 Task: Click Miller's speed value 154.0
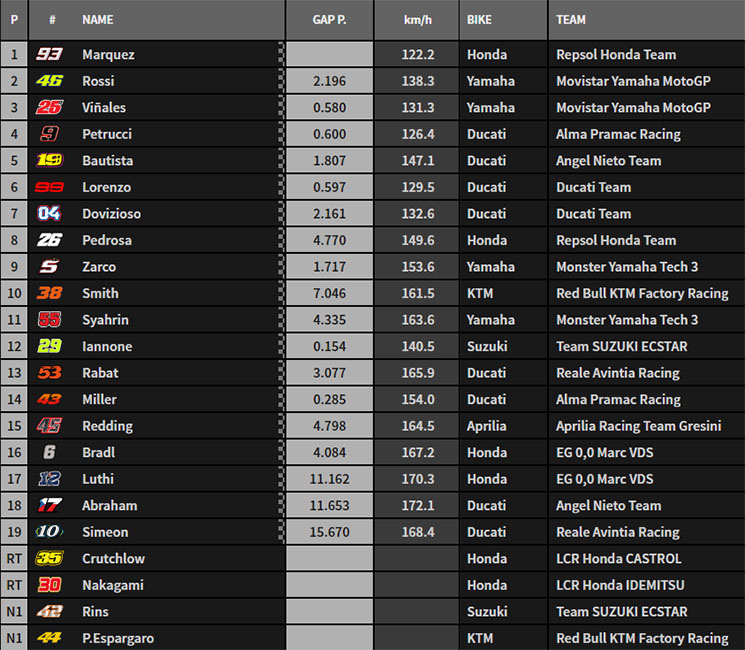point(418,399)
